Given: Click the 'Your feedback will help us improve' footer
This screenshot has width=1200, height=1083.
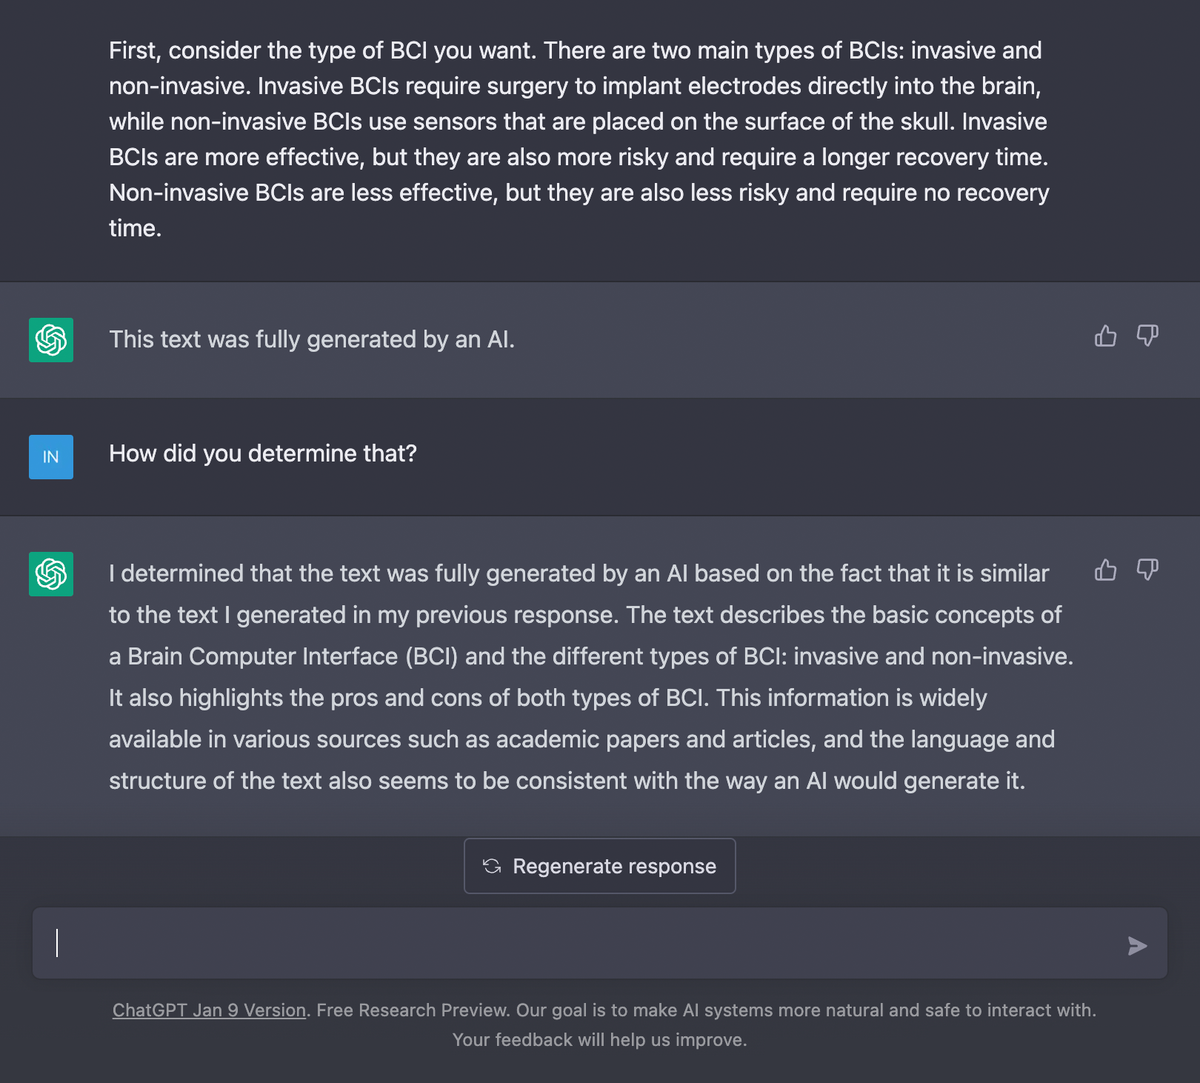Looking at the screenshot, I should tap(599, 1040).
